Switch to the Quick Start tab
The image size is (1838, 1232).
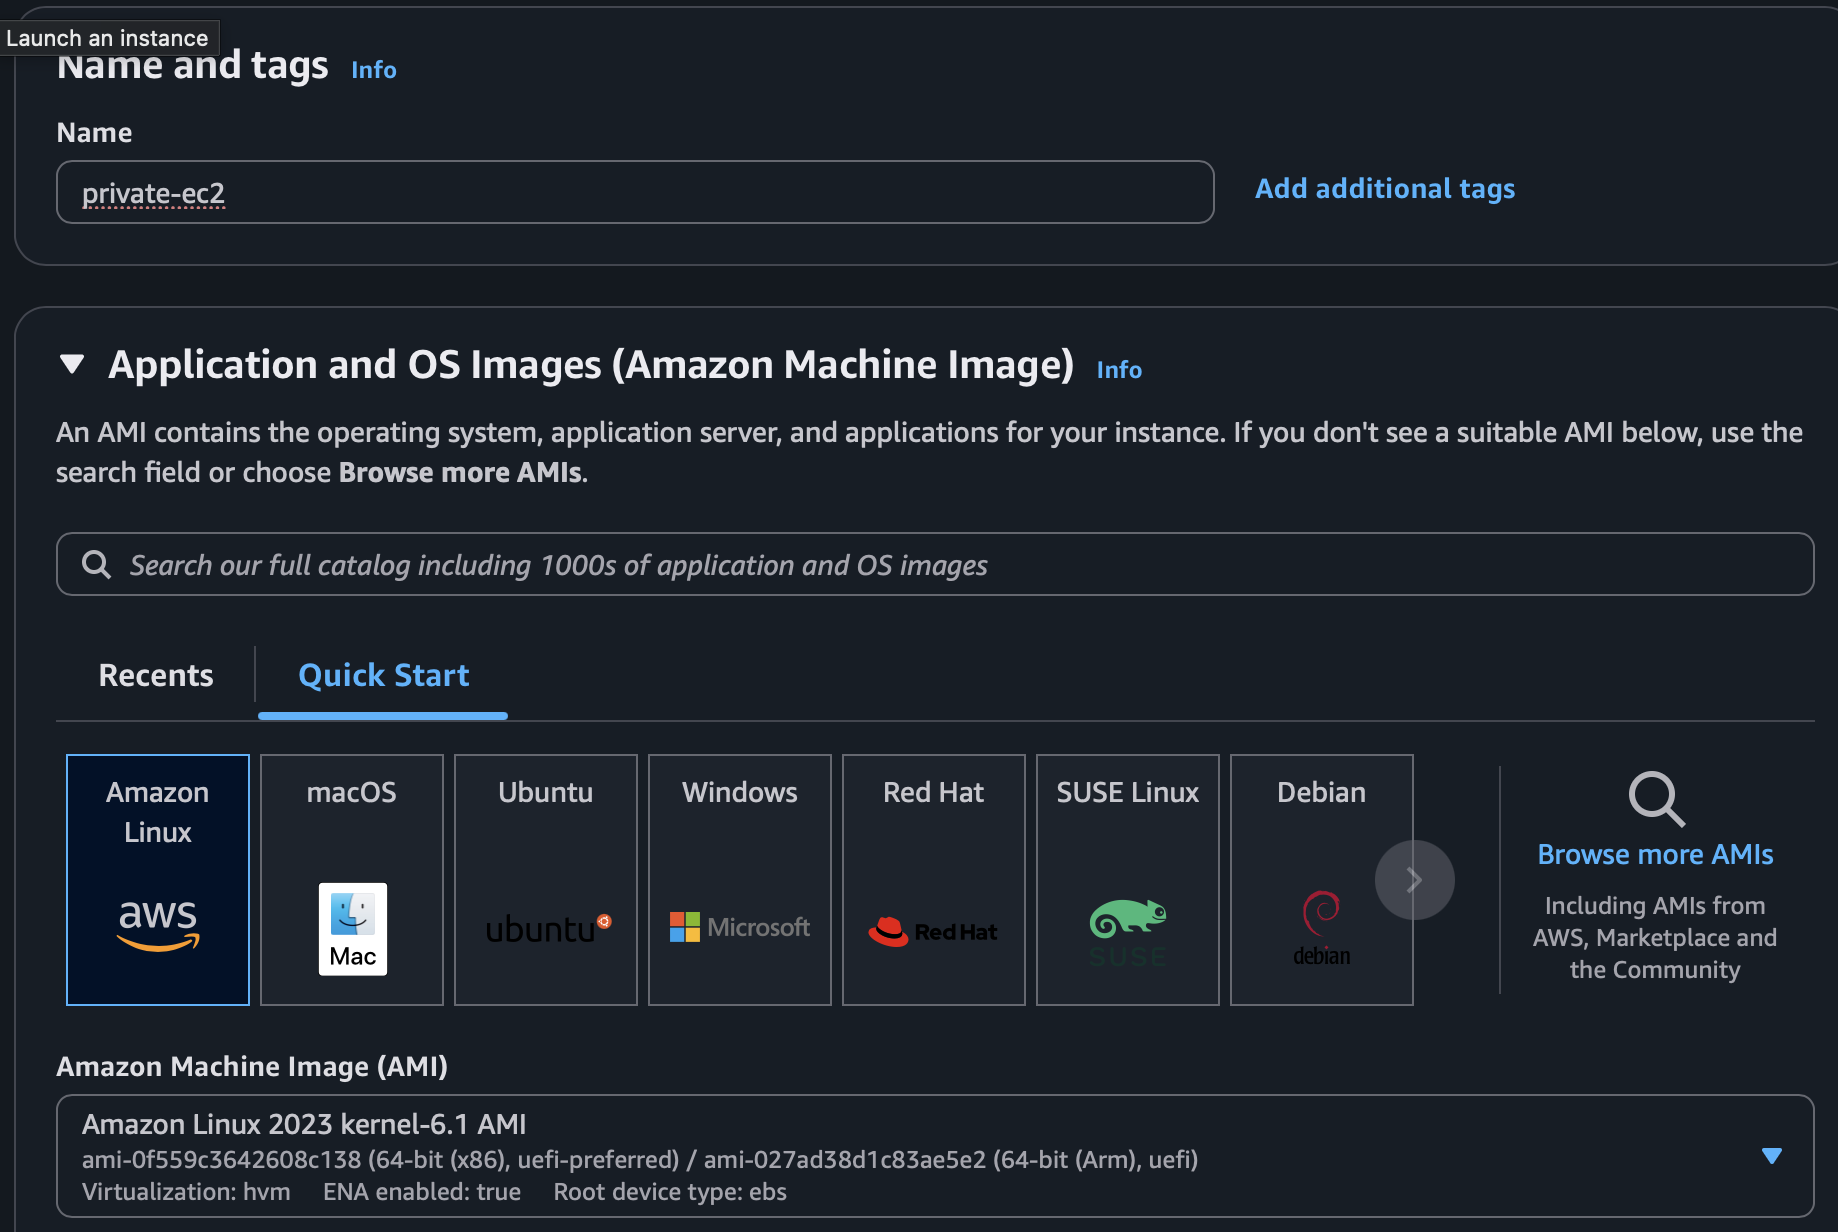[x=383, y=675]
